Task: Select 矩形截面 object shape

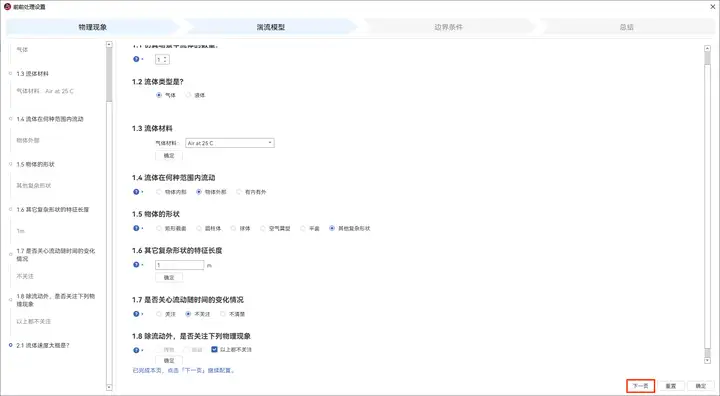Action: click(x=159, y=228)
